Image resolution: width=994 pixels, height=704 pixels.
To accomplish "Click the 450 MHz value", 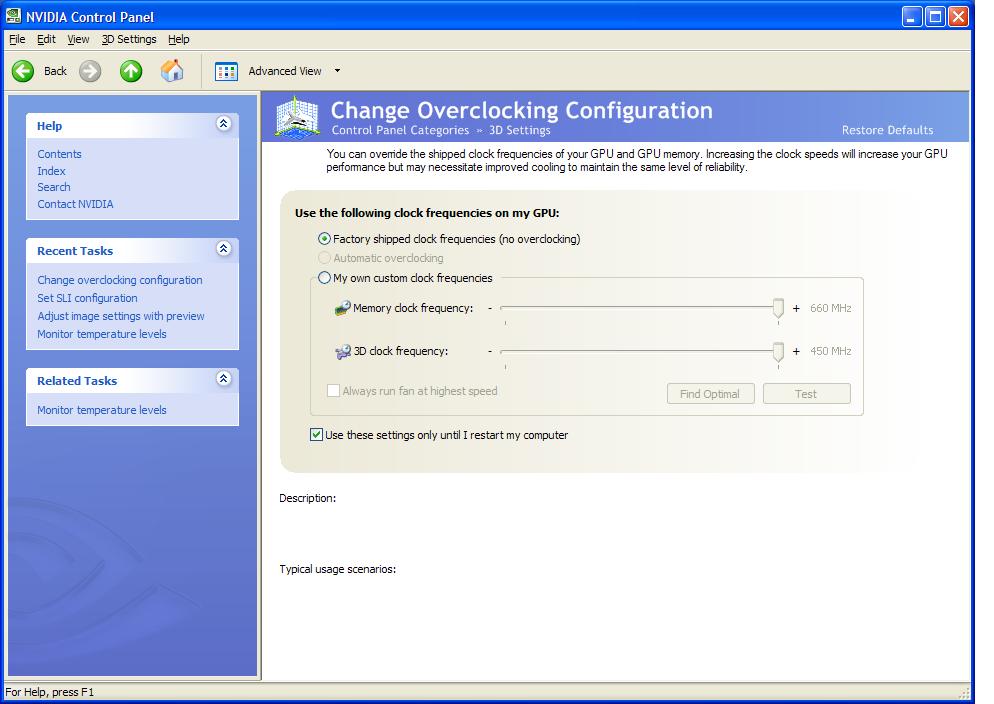I will tap(830, 351).
